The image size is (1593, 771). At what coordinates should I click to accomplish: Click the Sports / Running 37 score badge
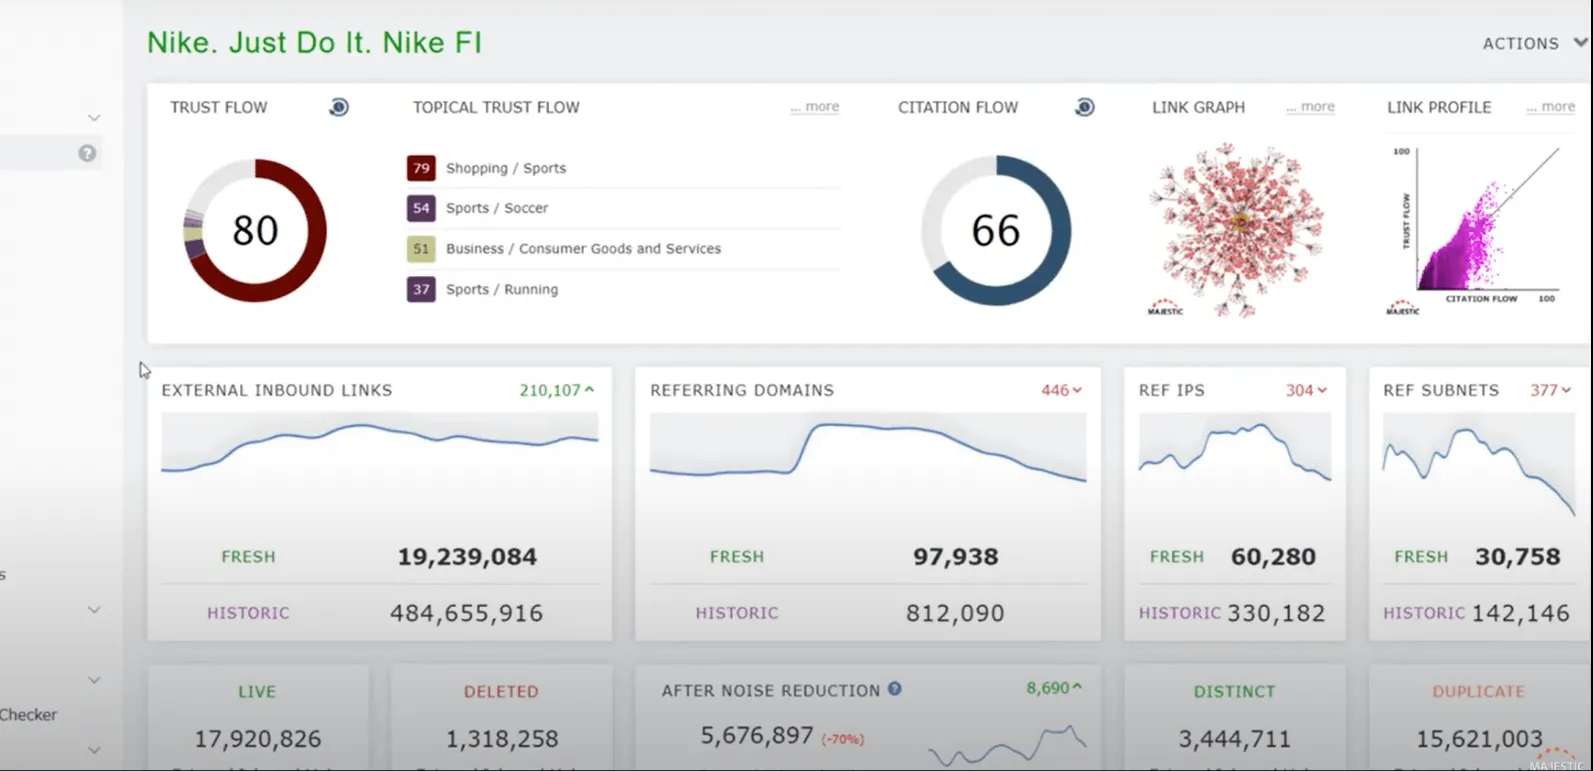[421, 289]
